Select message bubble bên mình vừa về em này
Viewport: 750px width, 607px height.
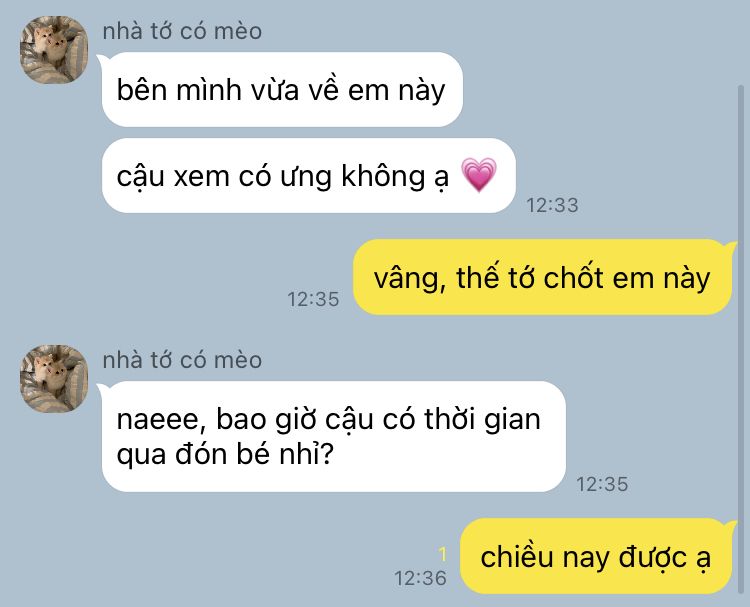coord(282,89)
